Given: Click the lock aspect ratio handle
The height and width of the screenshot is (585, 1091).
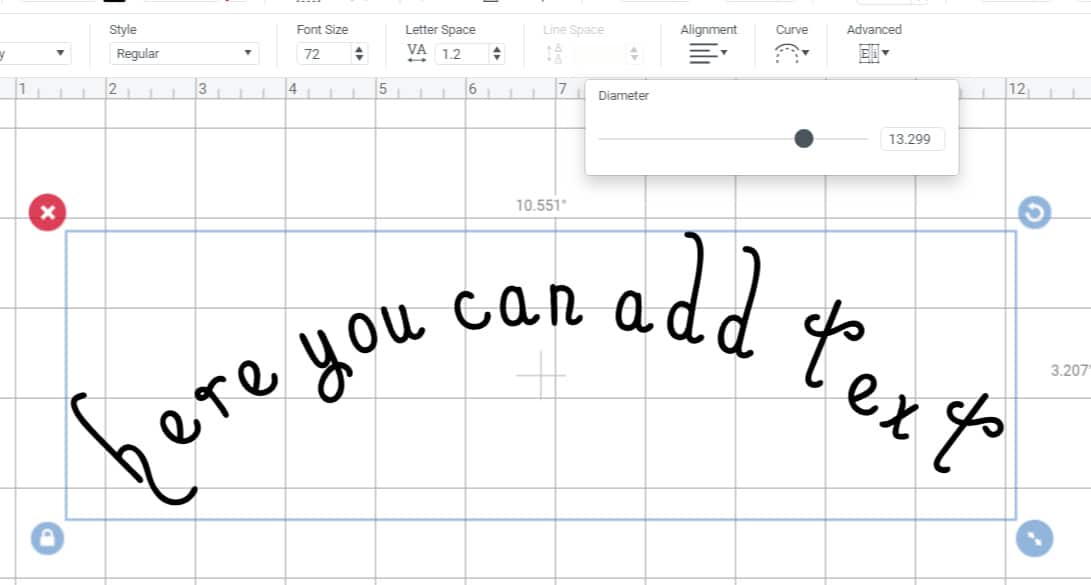Looking at the screenshot, I should click(x=47, y=538).
